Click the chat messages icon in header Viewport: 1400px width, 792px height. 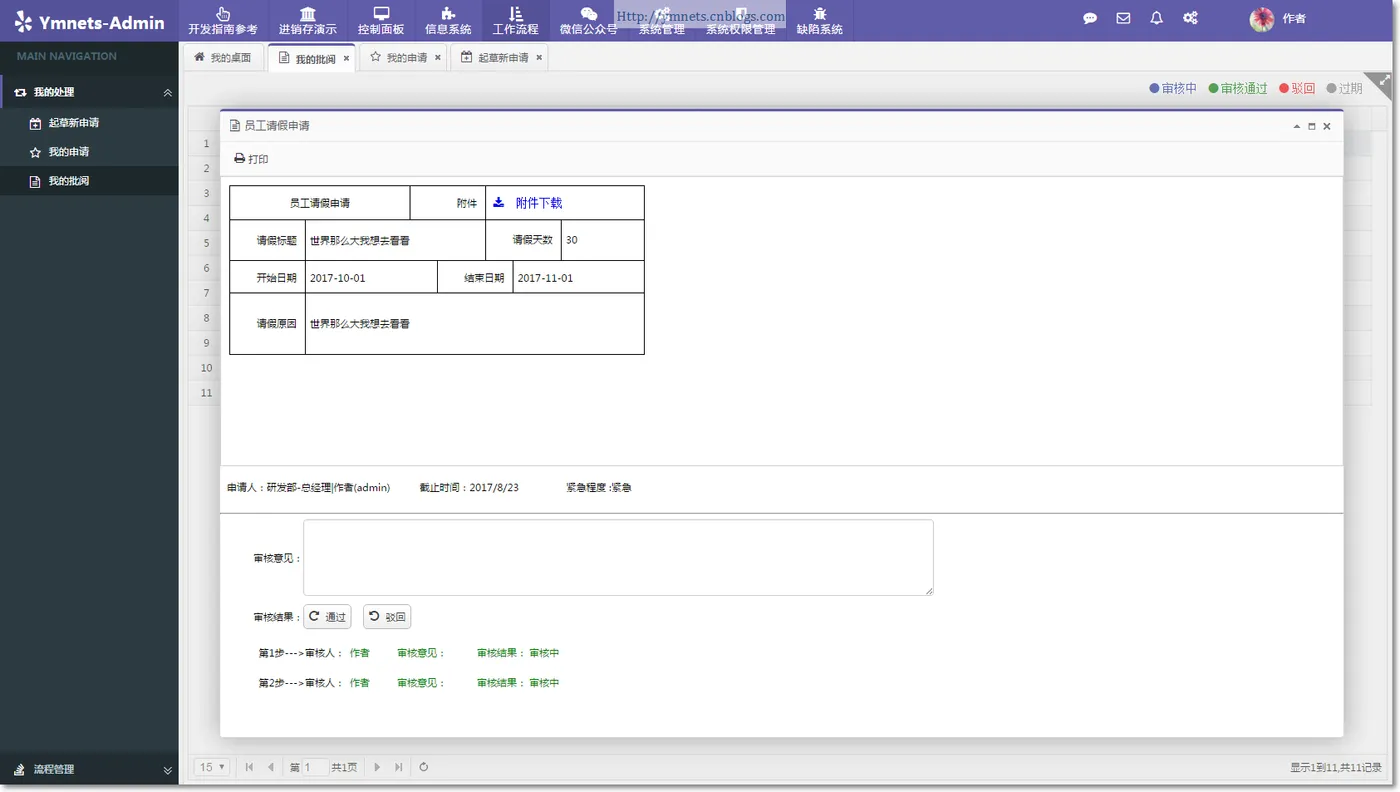point(1090,18)
